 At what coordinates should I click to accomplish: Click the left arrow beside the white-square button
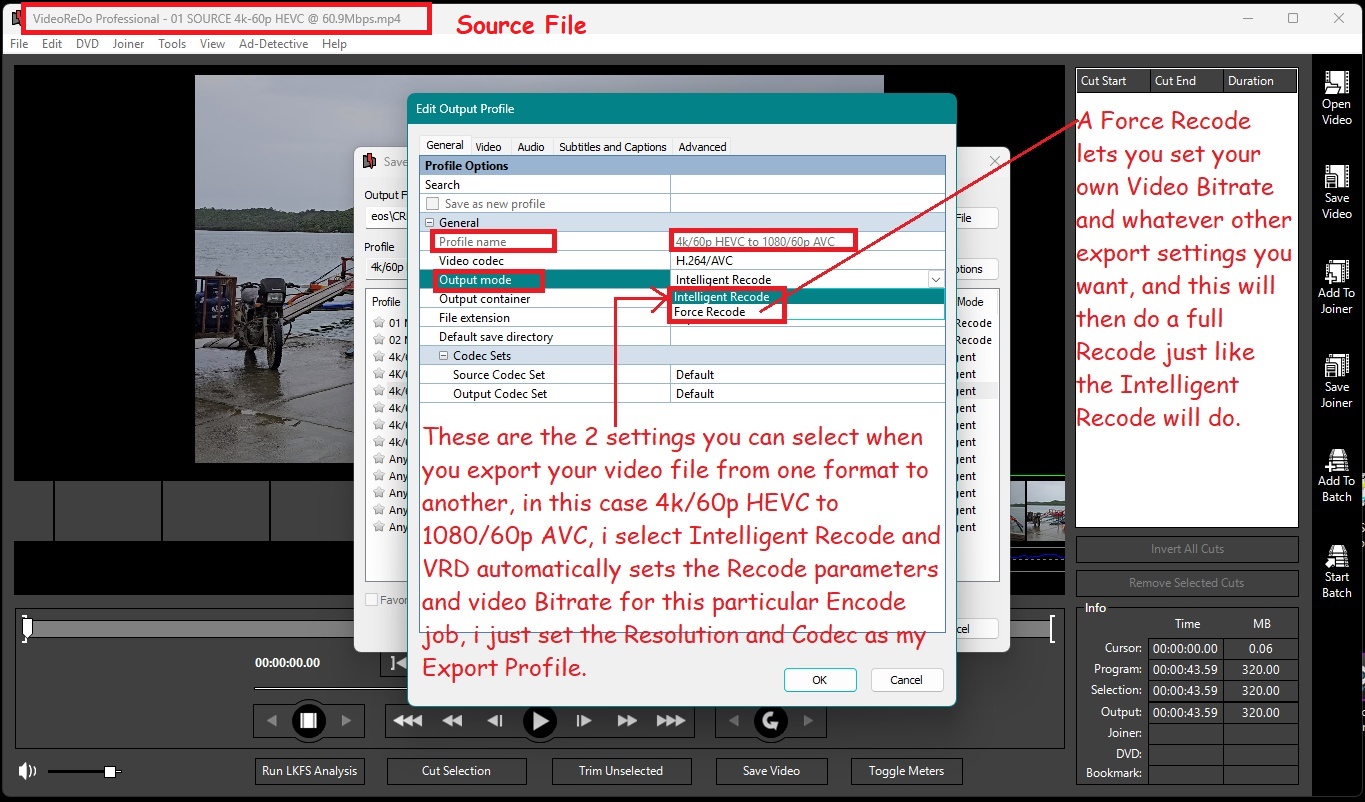coord(272,720)
